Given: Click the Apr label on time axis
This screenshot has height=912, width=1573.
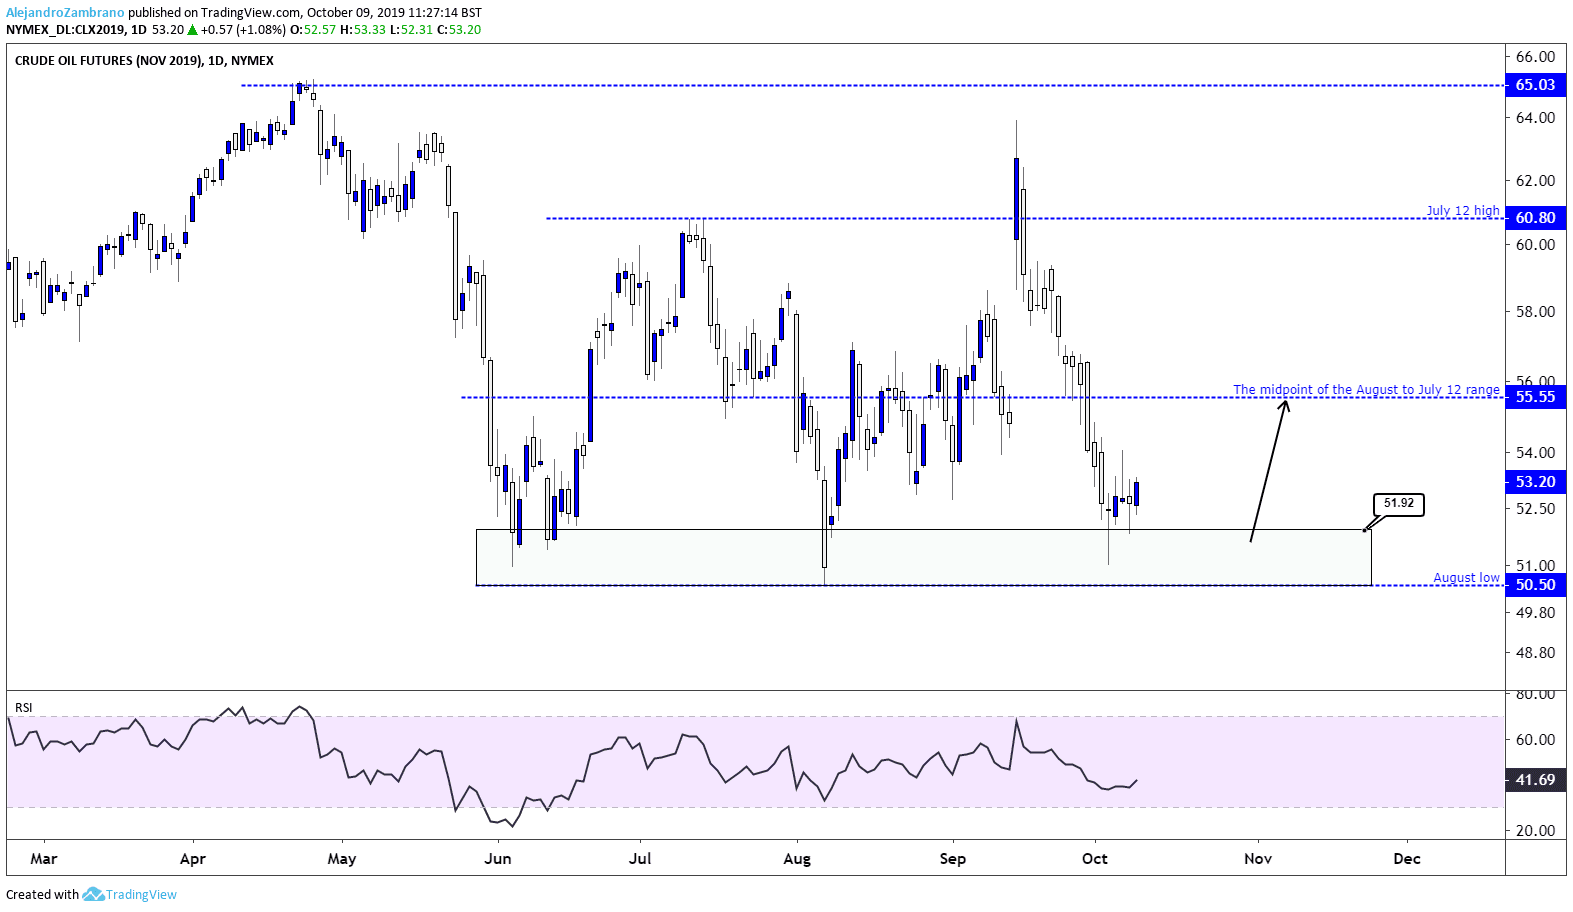Looking at the screenshot, I should pos(193,859).
